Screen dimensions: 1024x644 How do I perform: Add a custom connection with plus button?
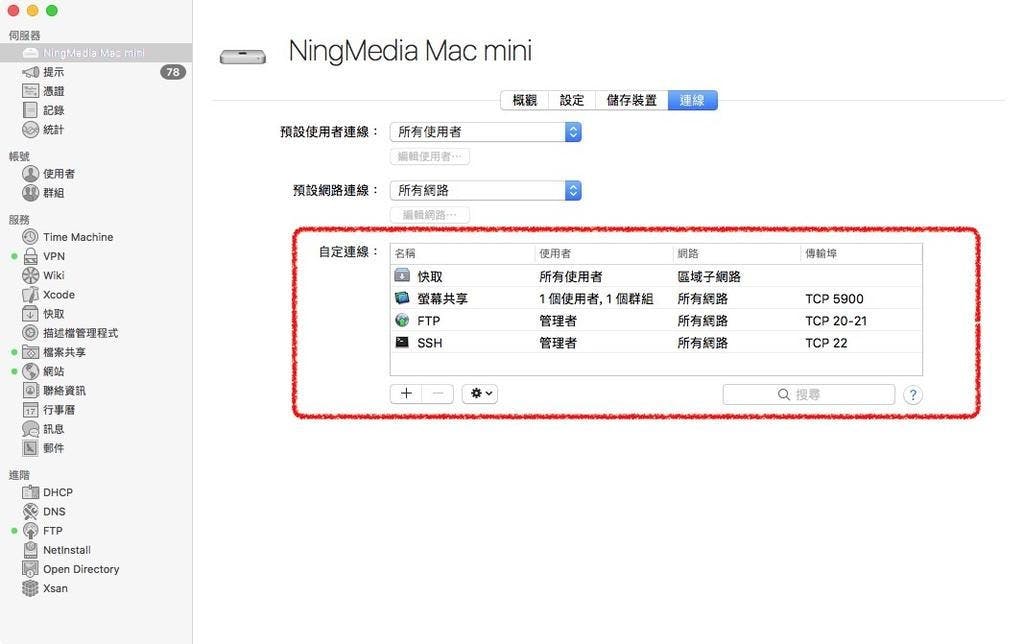(x=406, y=393)
